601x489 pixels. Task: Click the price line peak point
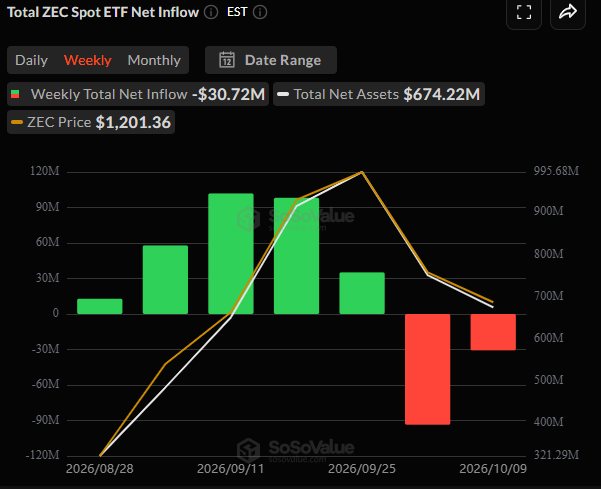tap(362, 172)
